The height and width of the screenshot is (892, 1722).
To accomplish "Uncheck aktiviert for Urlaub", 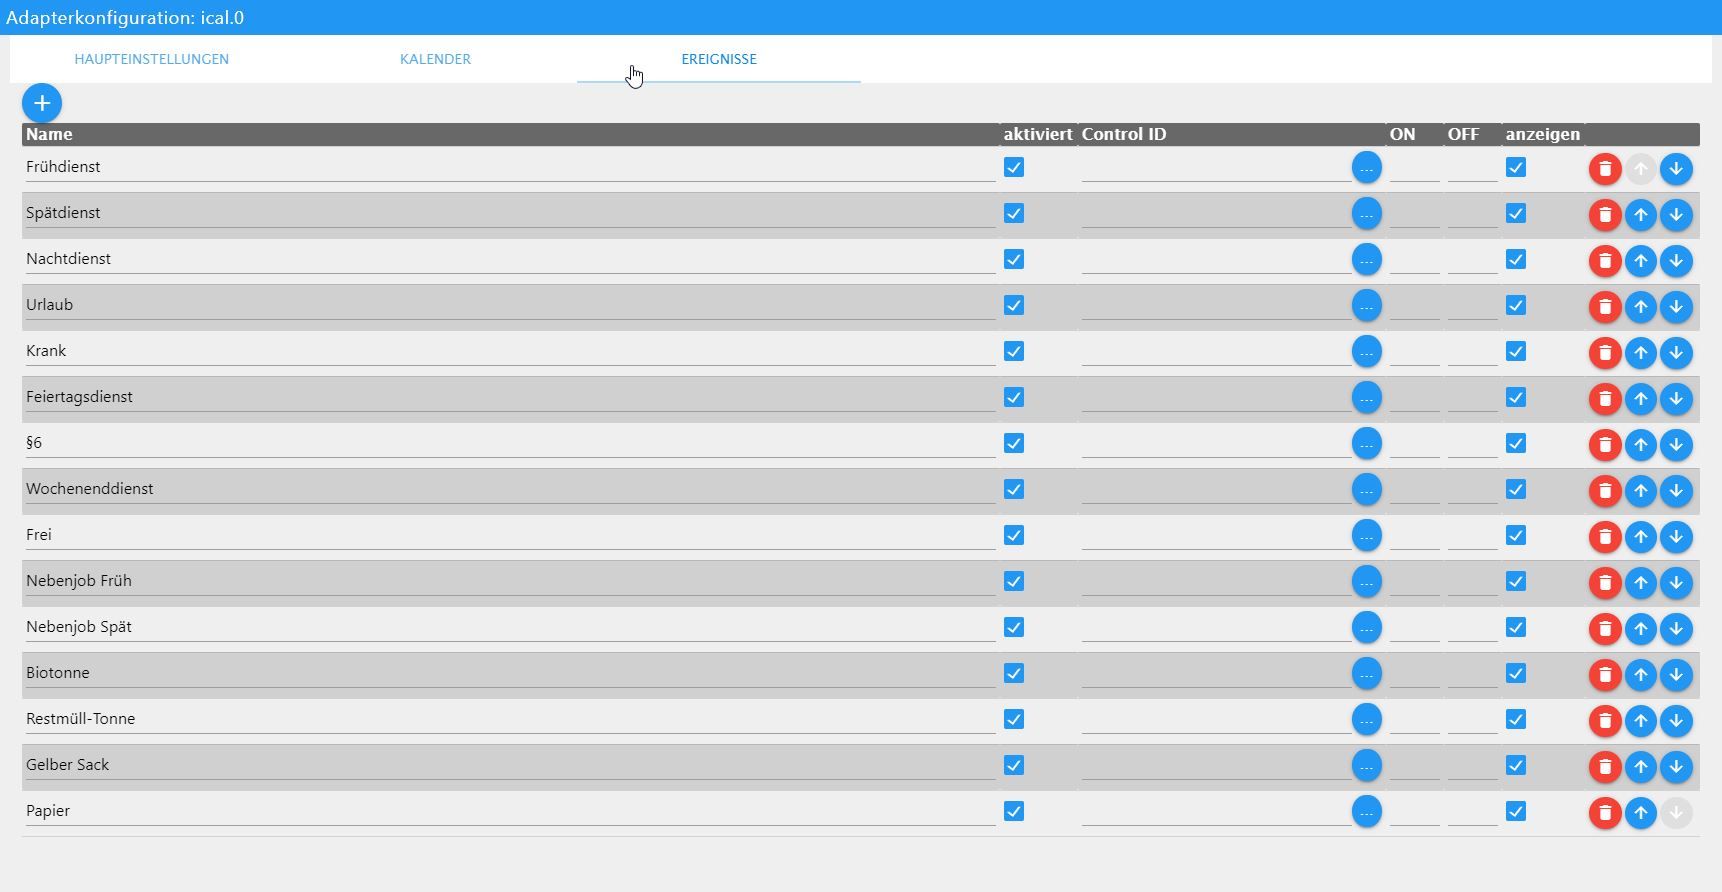I will (1014, 305).
